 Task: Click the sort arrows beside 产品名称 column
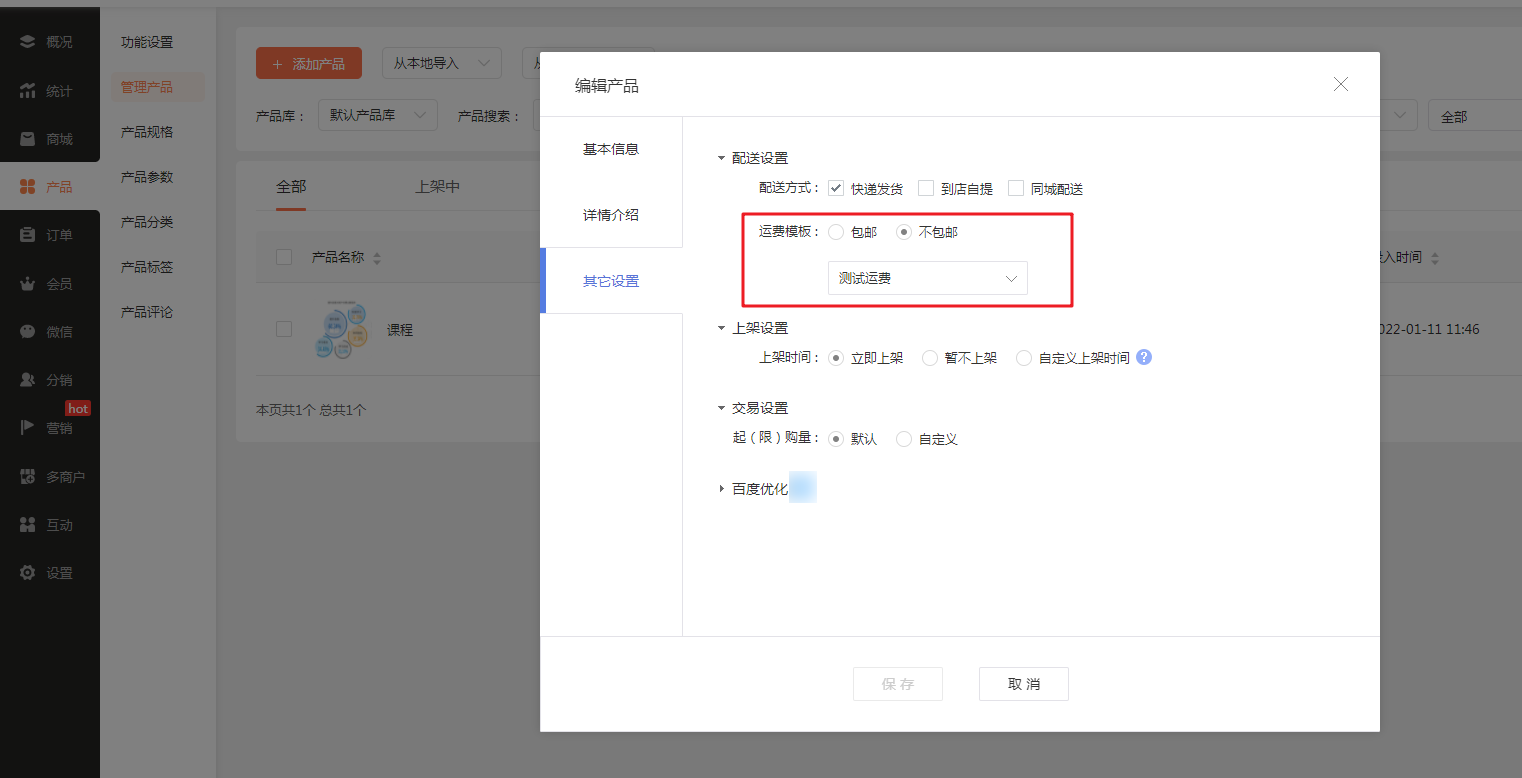tap(377, 258)
